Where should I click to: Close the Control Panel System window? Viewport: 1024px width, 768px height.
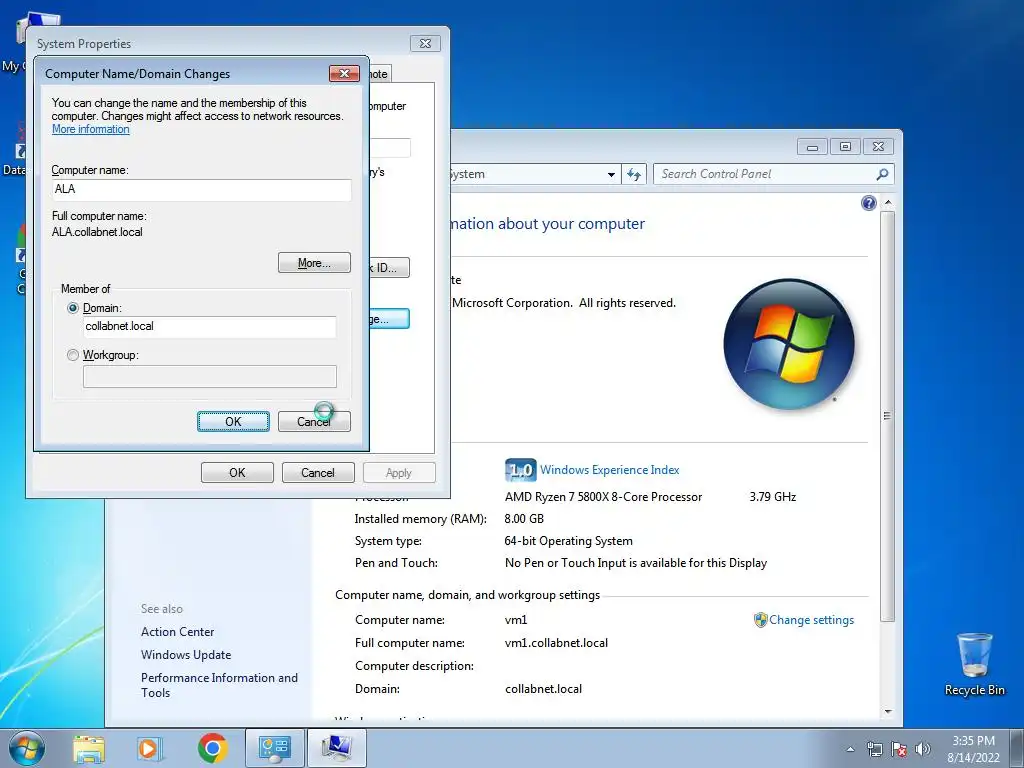pyautogui.click(x=878, y=146)
